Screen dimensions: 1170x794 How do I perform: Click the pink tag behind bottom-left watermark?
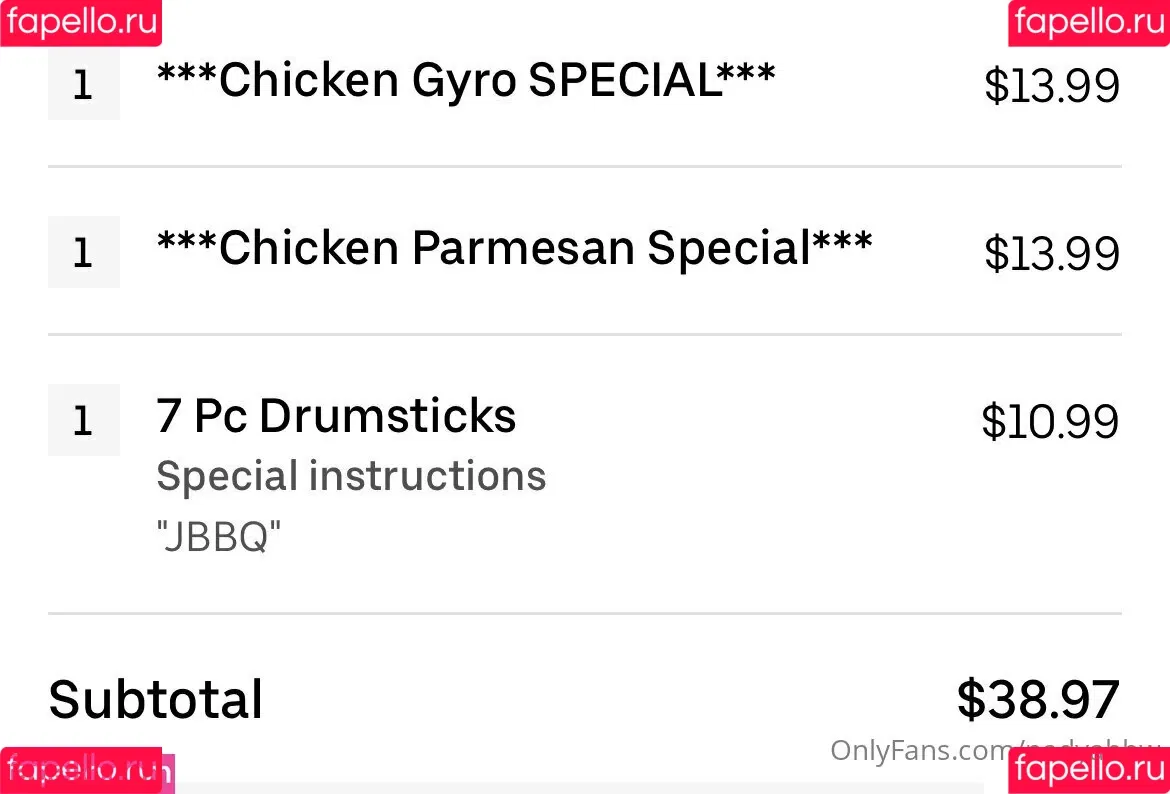[169, 773]
